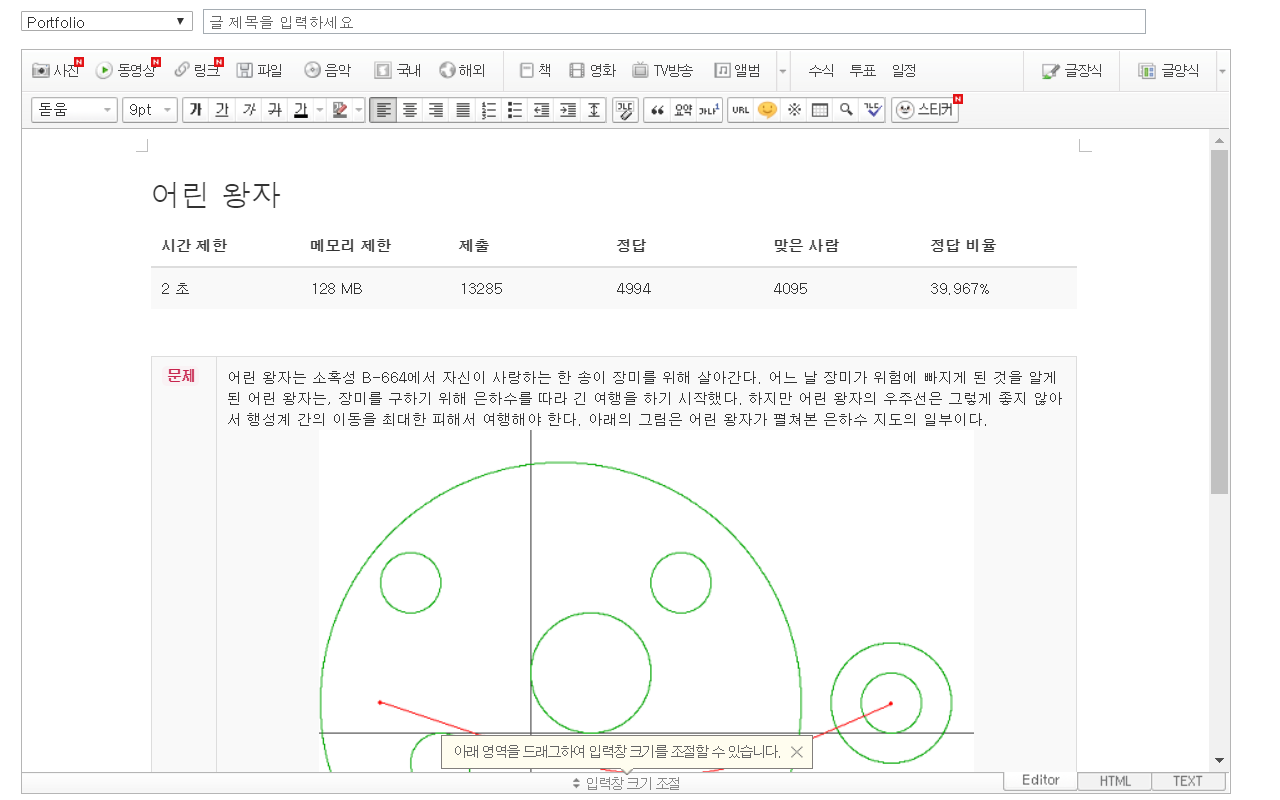Image resolution: width=1280 pixels, height=800 pixels.
Task: Insert a table
Action: pos(820,110)
